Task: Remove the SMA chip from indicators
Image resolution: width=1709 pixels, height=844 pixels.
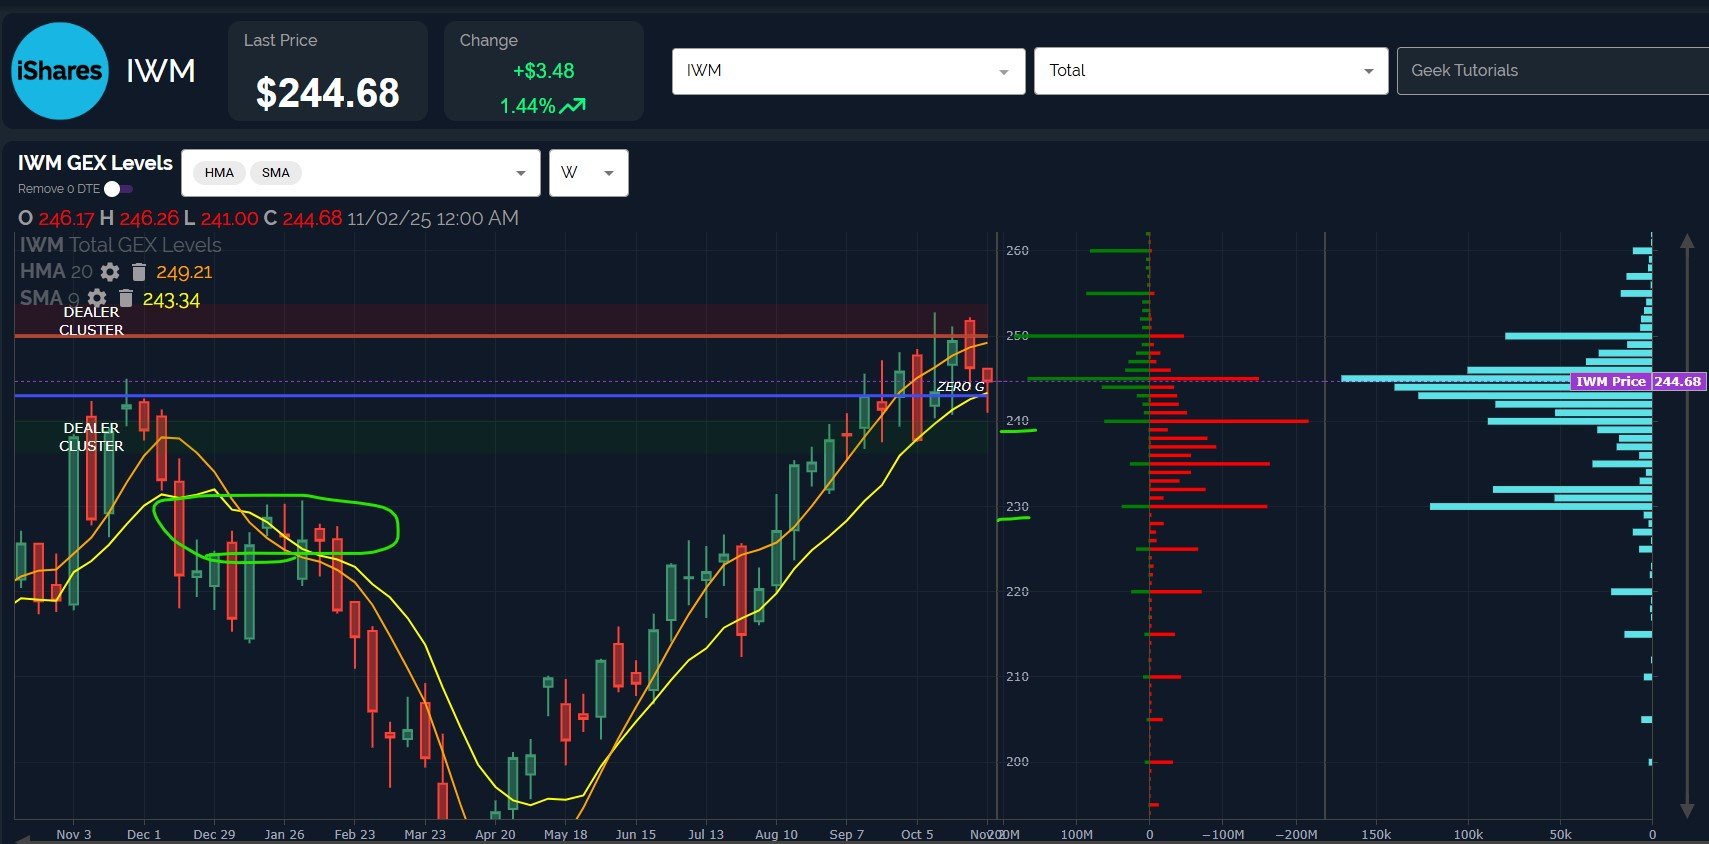Action: point(276,173)
